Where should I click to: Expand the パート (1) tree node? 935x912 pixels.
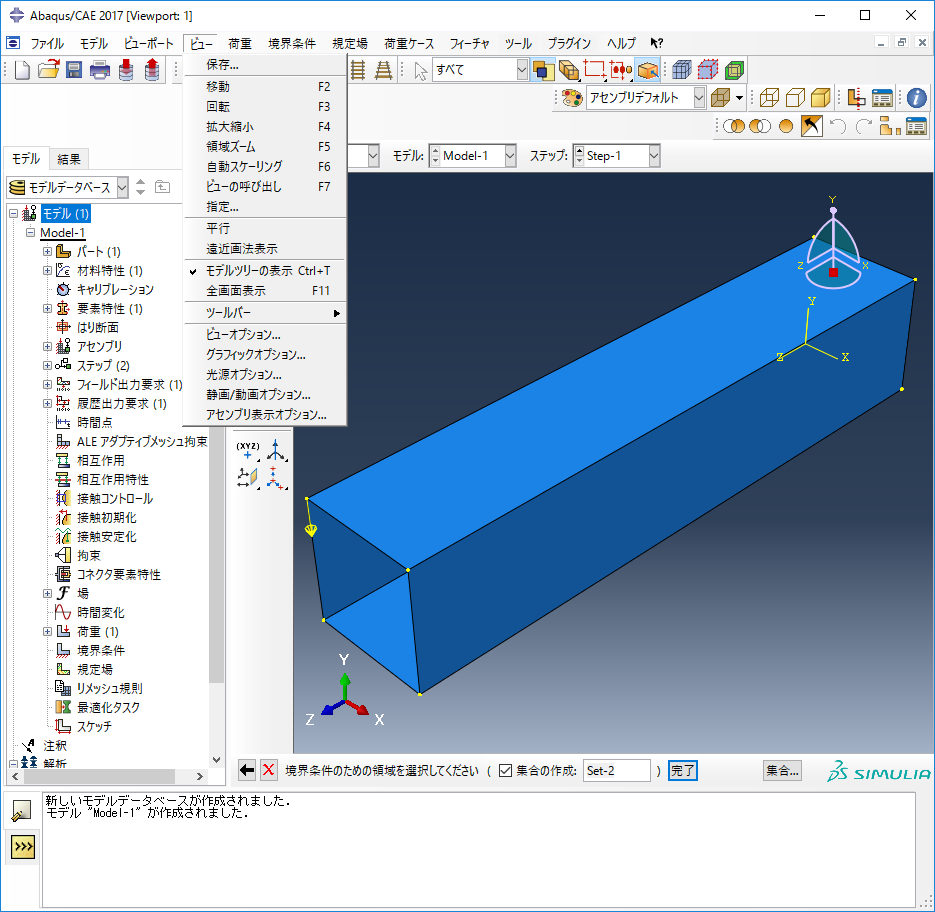pyautogui.click(x=47, y=252)
